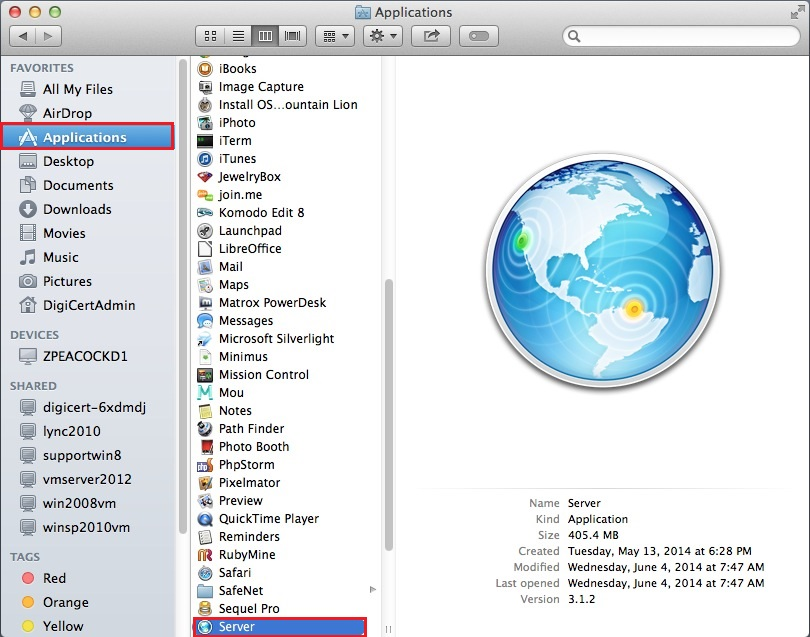The height and width of the screenshot is (637, 810).
Task: Select the Server application row
Action: point(280,627)
